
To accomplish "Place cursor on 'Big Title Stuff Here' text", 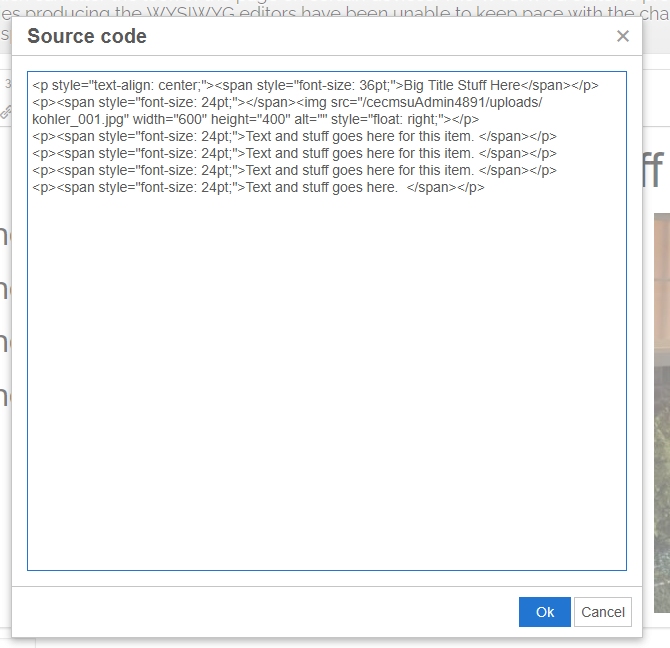I will (462, 86).
